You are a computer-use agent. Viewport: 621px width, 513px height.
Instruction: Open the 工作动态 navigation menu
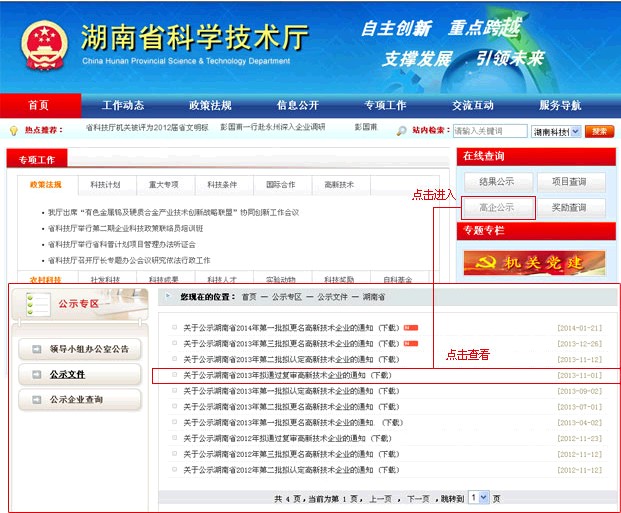coord(123,105)
